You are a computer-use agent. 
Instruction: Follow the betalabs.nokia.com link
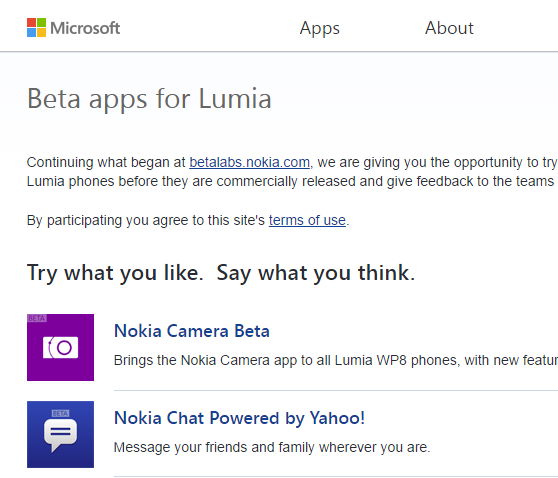249,162
